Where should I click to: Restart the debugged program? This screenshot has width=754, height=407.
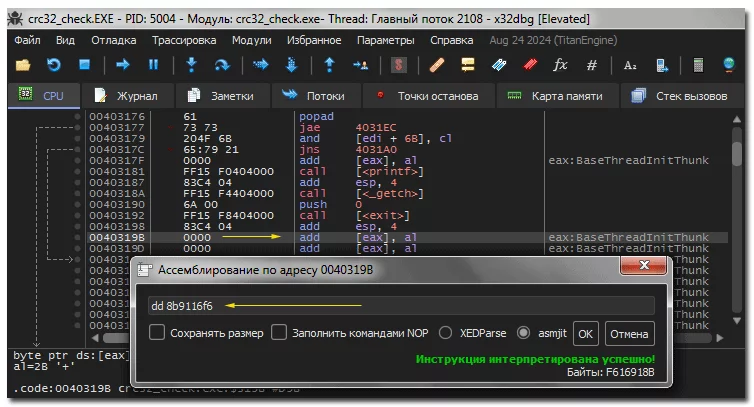[53, 65]
